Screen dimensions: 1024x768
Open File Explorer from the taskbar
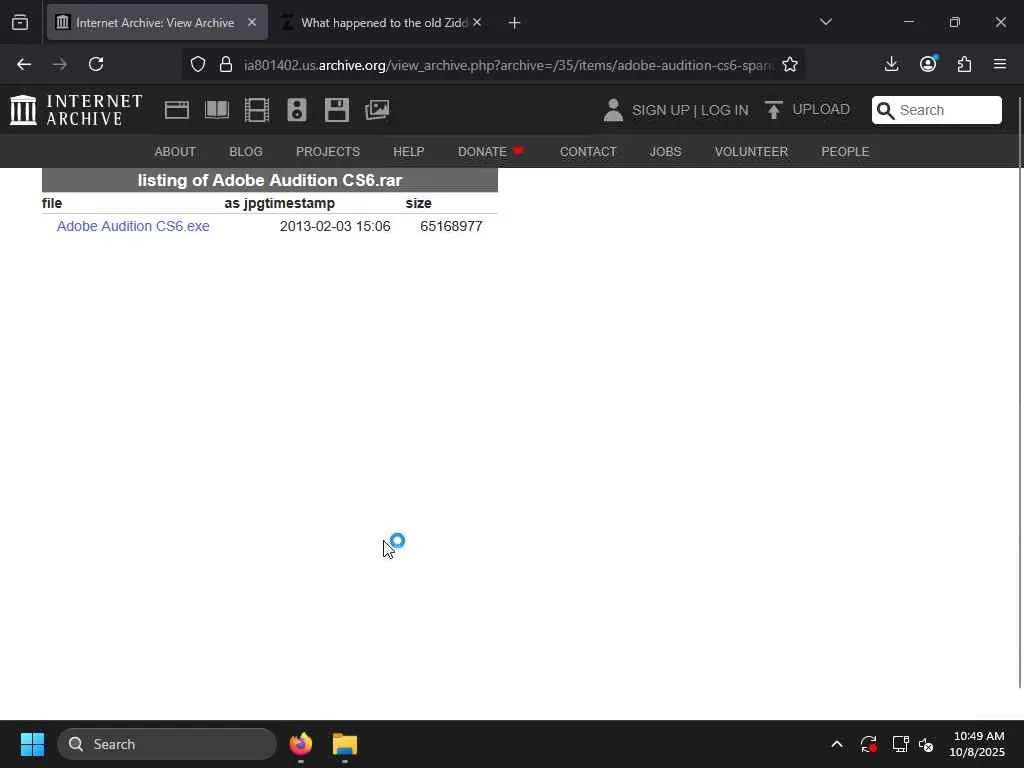pyautogui.click(x=345, y=744)
